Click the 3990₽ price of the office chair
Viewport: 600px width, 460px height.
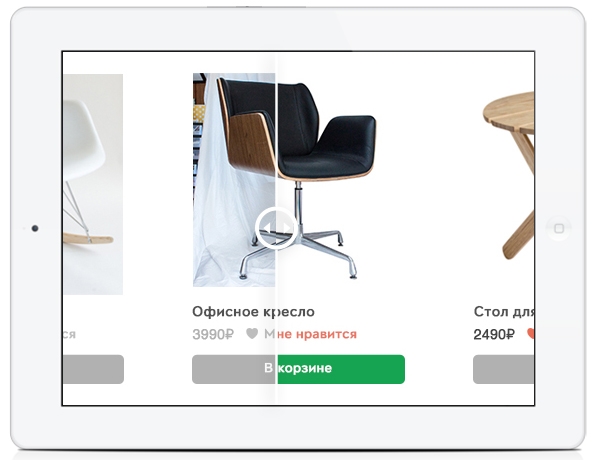(213, 334)
